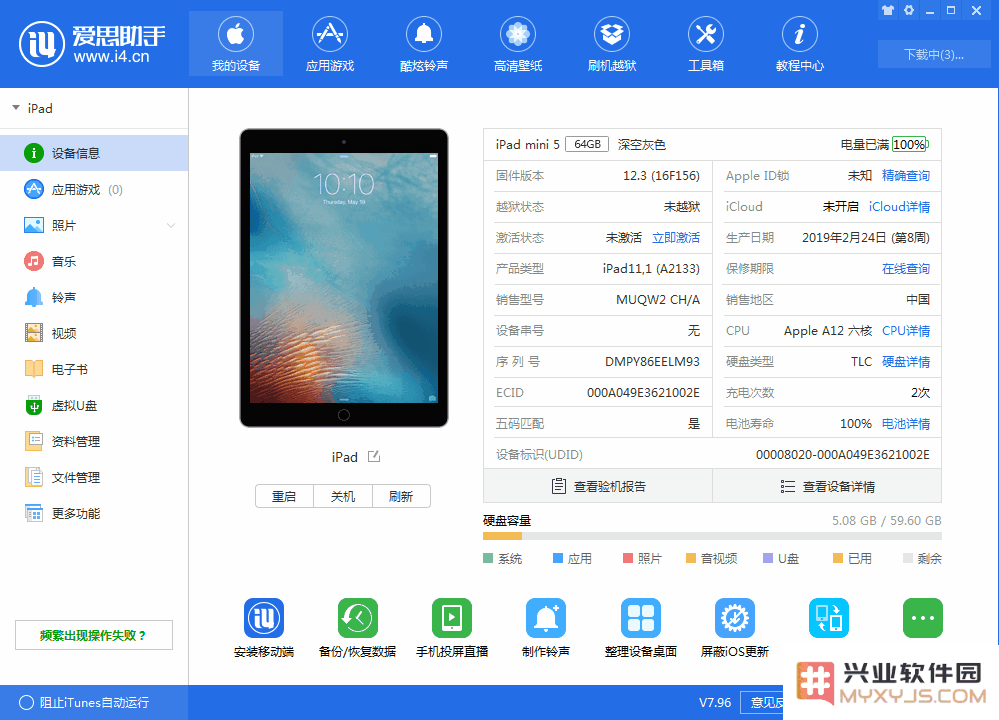Open 硬盘详情 link
The width and height of the screenshot is (999, 720).
click(905, 362)
